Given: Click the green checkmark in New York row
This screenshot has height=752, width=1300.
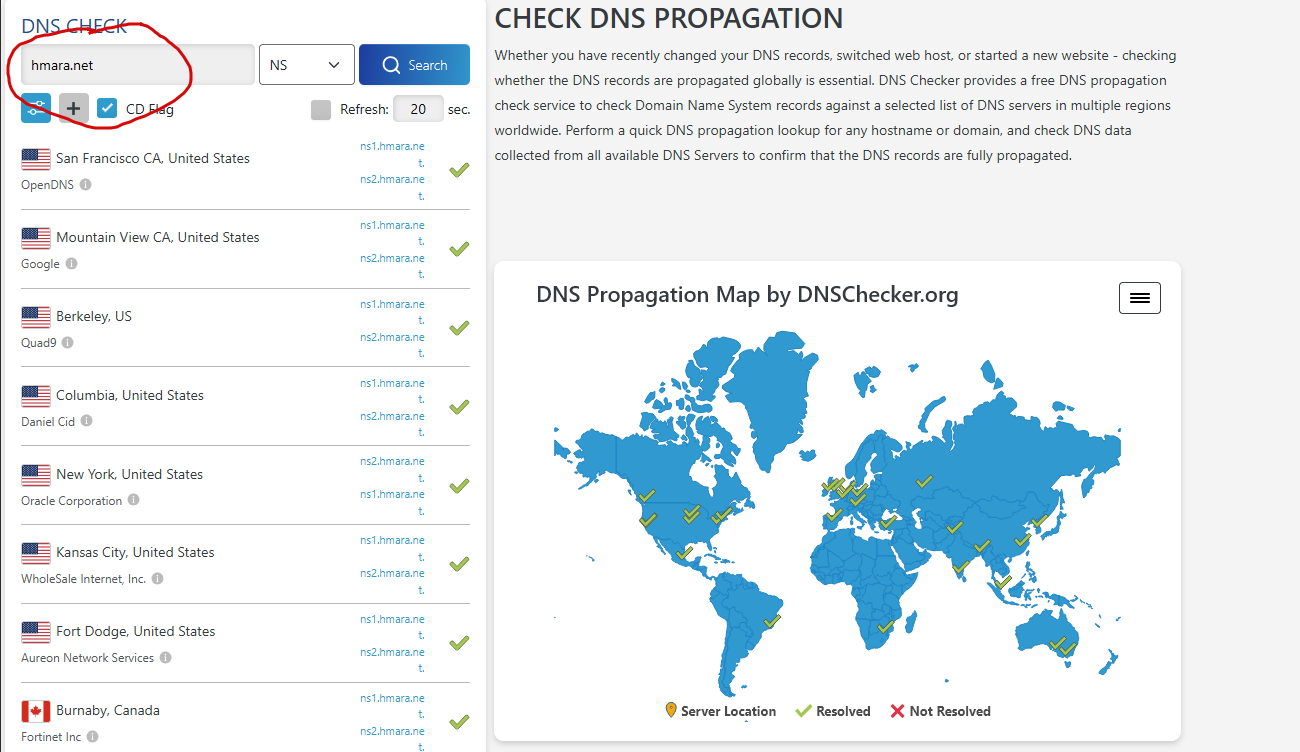Looking at the screenshot, I should pos(459,486).
